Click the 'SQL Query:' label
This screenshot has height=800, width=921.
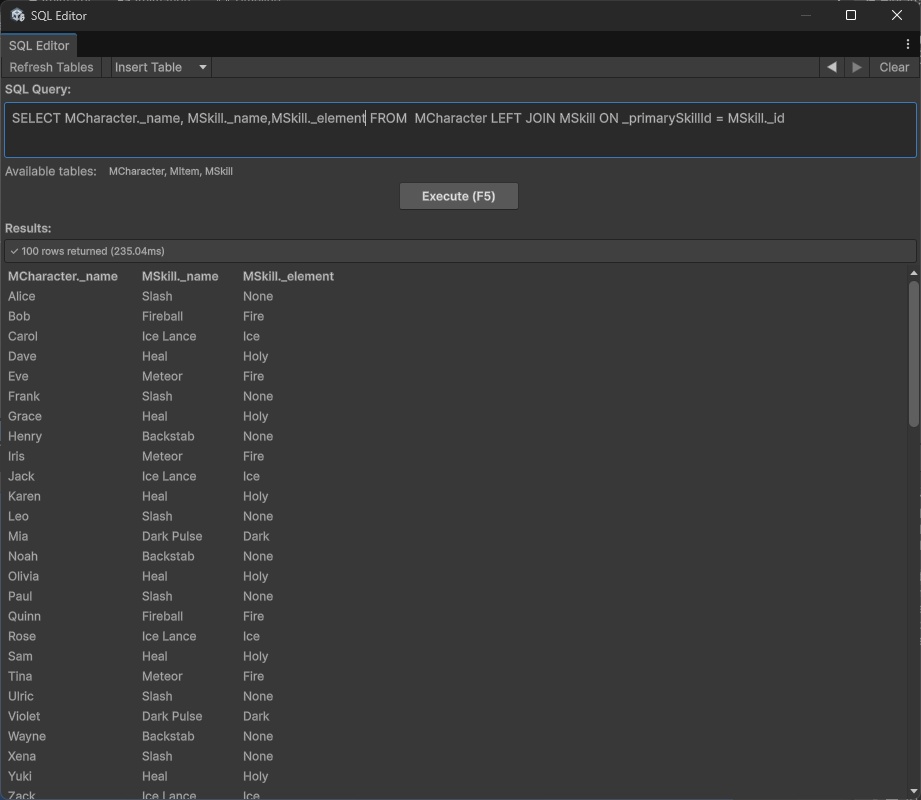pyautogui.click(x=38, y=89)
